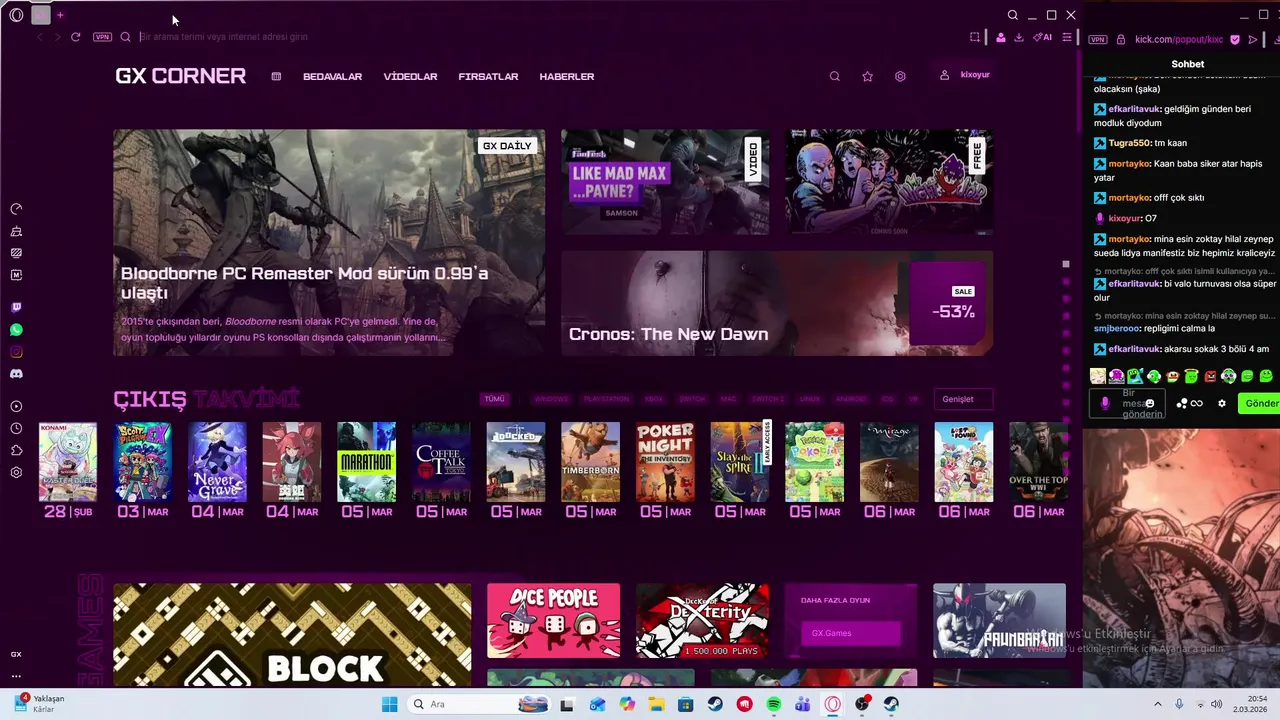Open the snapshot capture icon in address bar
The width and height of the screenshot is (1280, 720).
975,37
